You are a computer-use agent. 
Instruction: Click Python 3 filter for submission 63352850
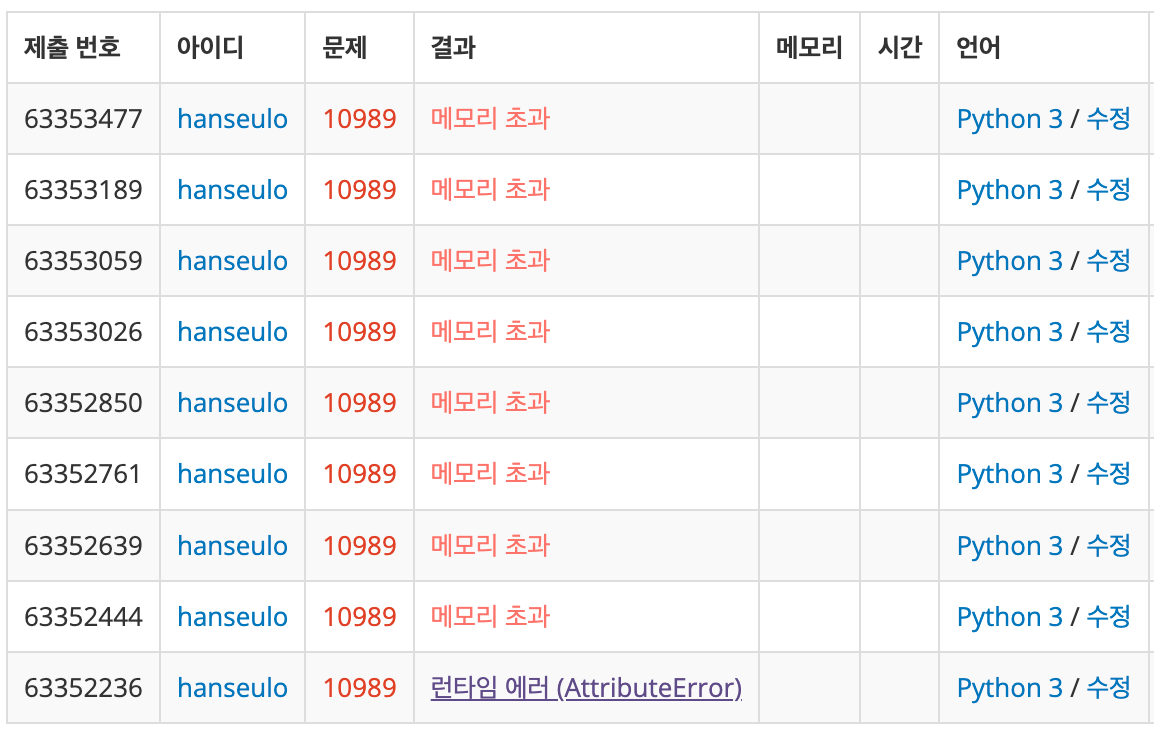click(1009, 403)
